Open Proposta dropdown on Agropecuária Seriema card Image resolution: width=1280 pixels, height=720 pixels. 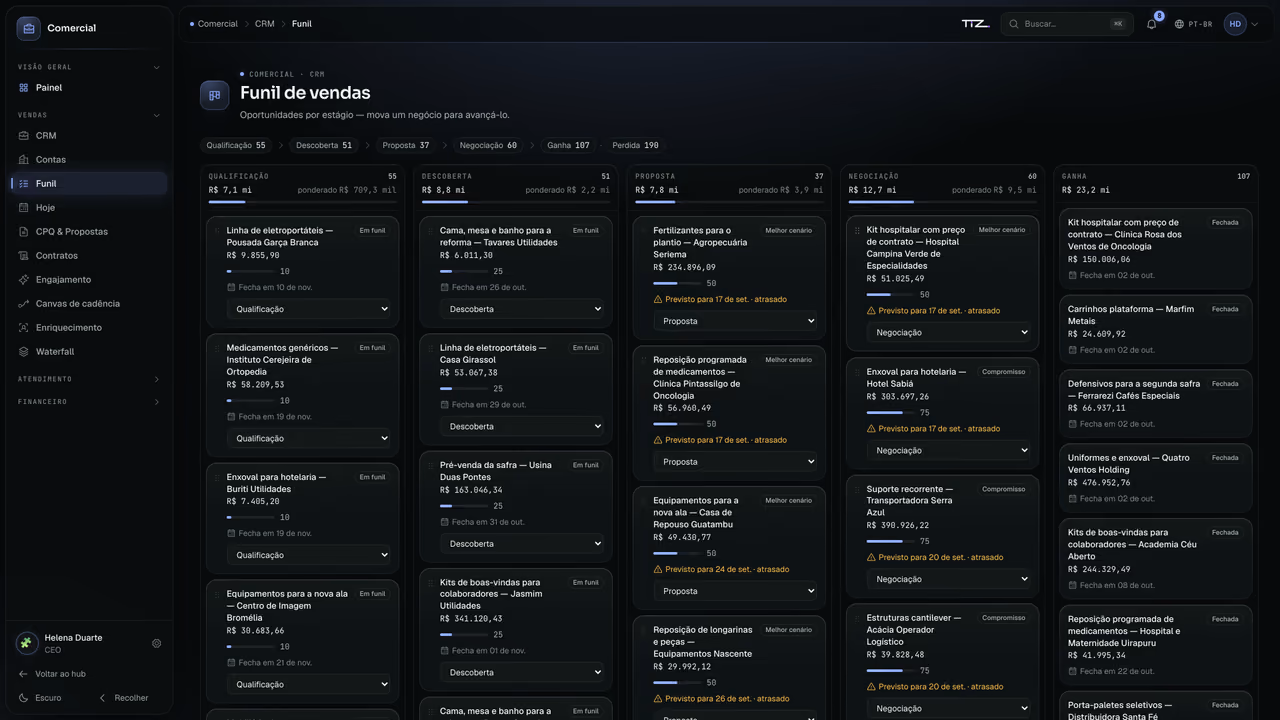[x=735, y=321]
